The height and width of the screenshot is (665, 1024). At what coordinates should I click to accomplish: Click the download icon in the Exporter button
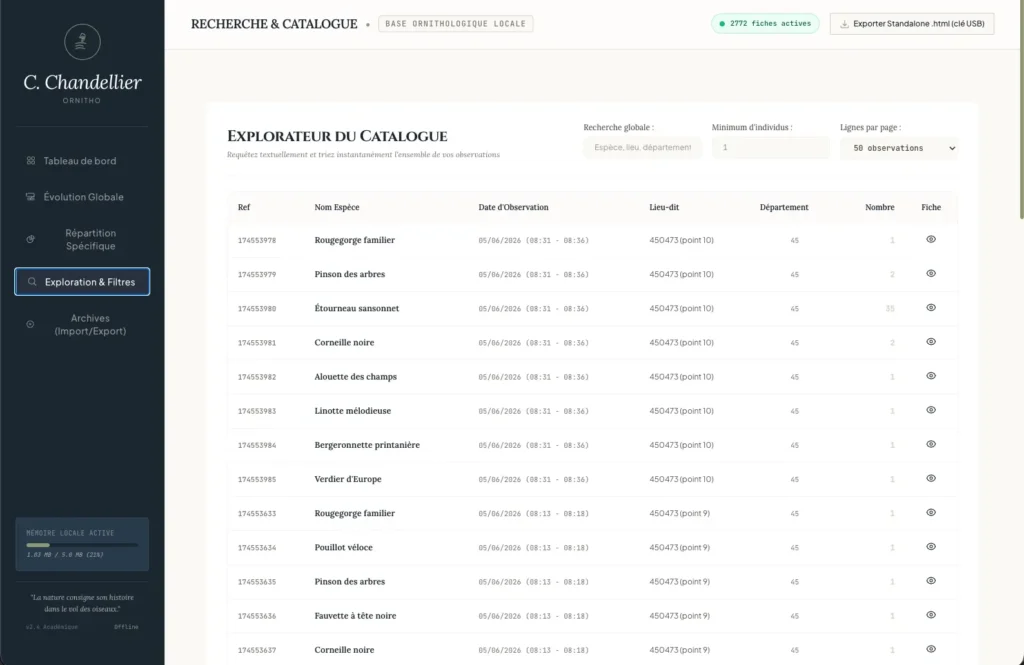point(844,24)
